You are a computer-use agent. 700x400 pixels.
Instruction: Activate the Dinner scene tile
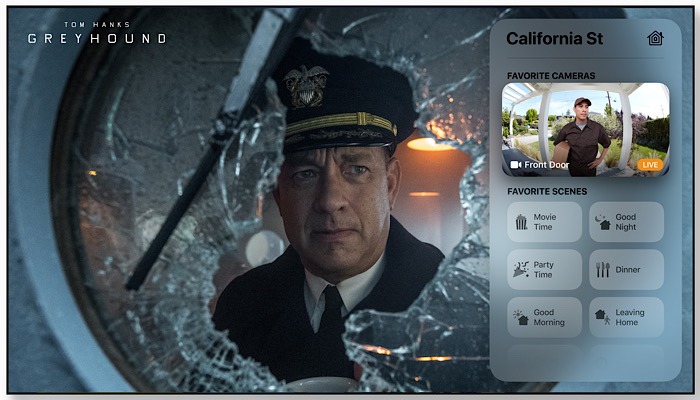coord(626,270)
